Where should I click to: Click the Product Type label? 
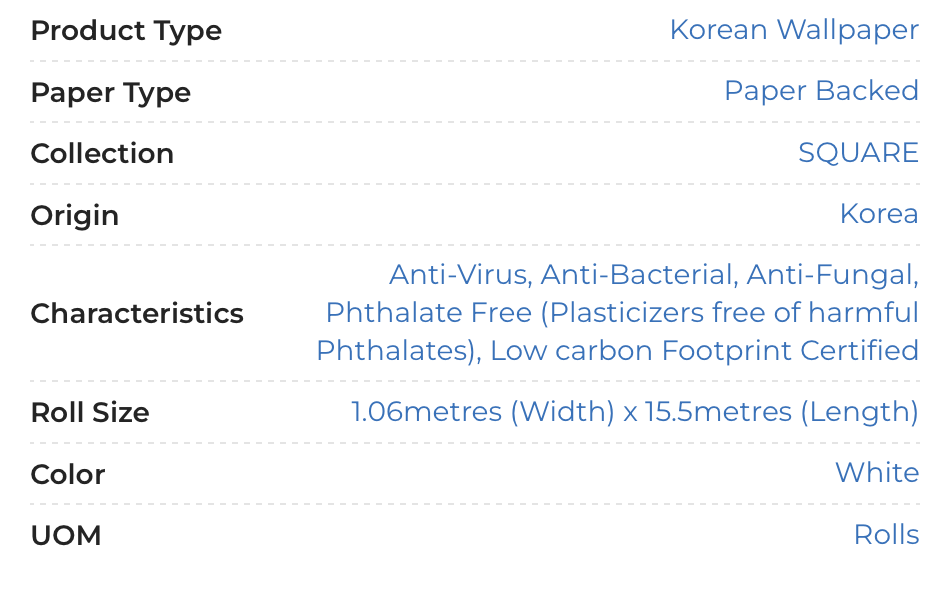pyautogui.click(x=127, y=31)
